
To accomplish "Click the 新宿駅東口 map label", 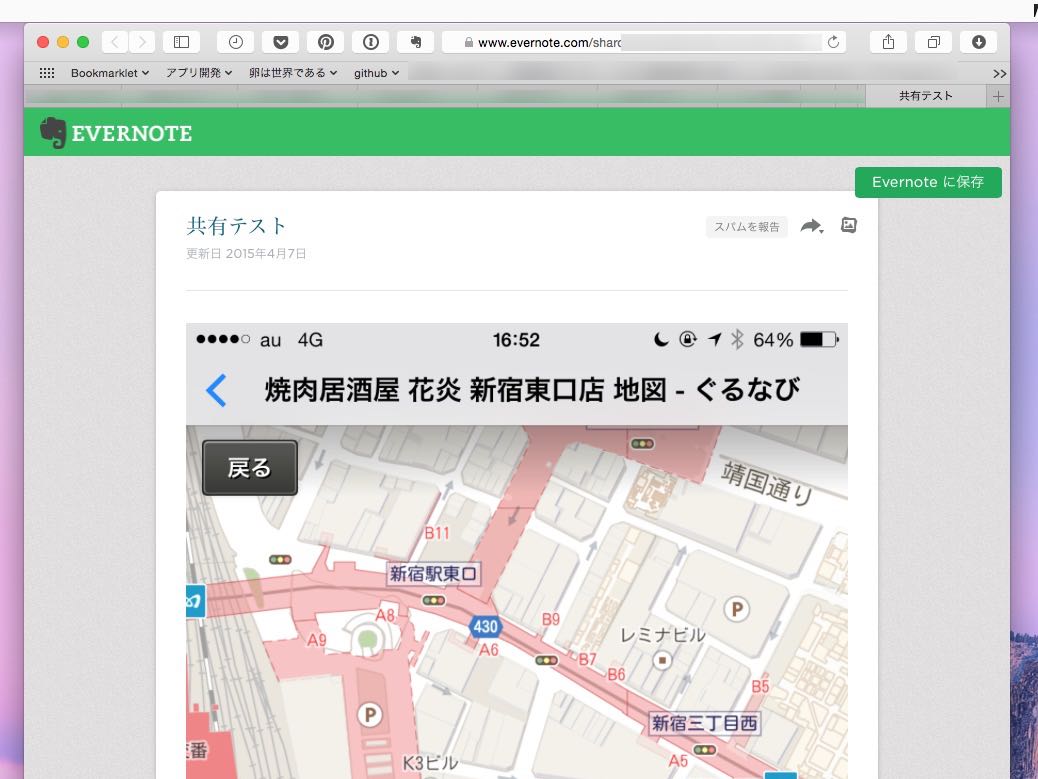I will [x=433, y=574].
